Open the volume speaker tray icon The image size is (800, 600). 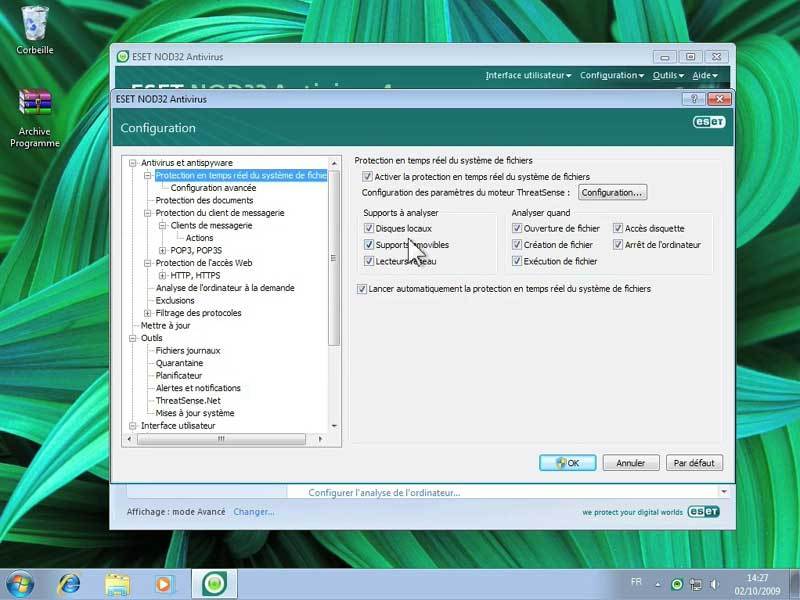714,585
